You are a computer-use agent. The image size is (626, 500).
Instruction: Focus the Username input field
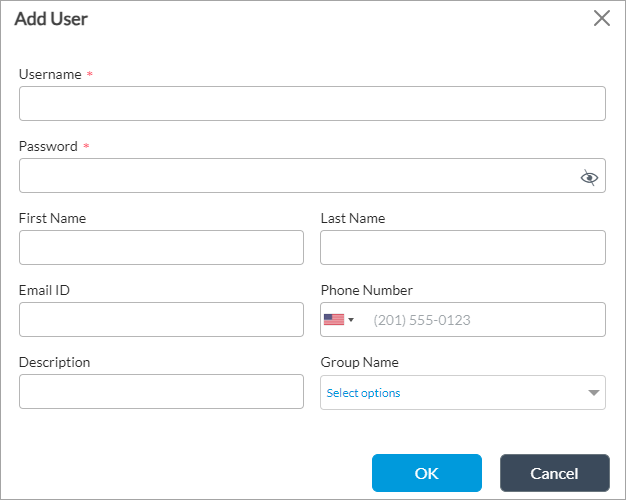[x=312, y=104]
